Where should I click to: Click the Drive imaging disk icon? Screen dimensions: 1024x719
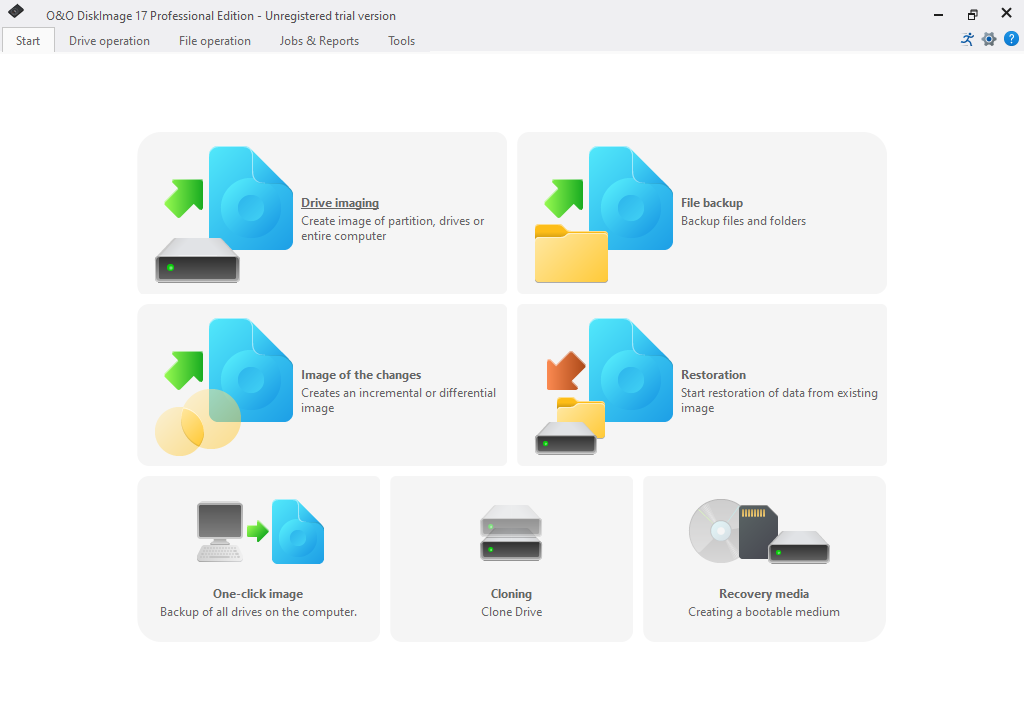click(224, 214)
